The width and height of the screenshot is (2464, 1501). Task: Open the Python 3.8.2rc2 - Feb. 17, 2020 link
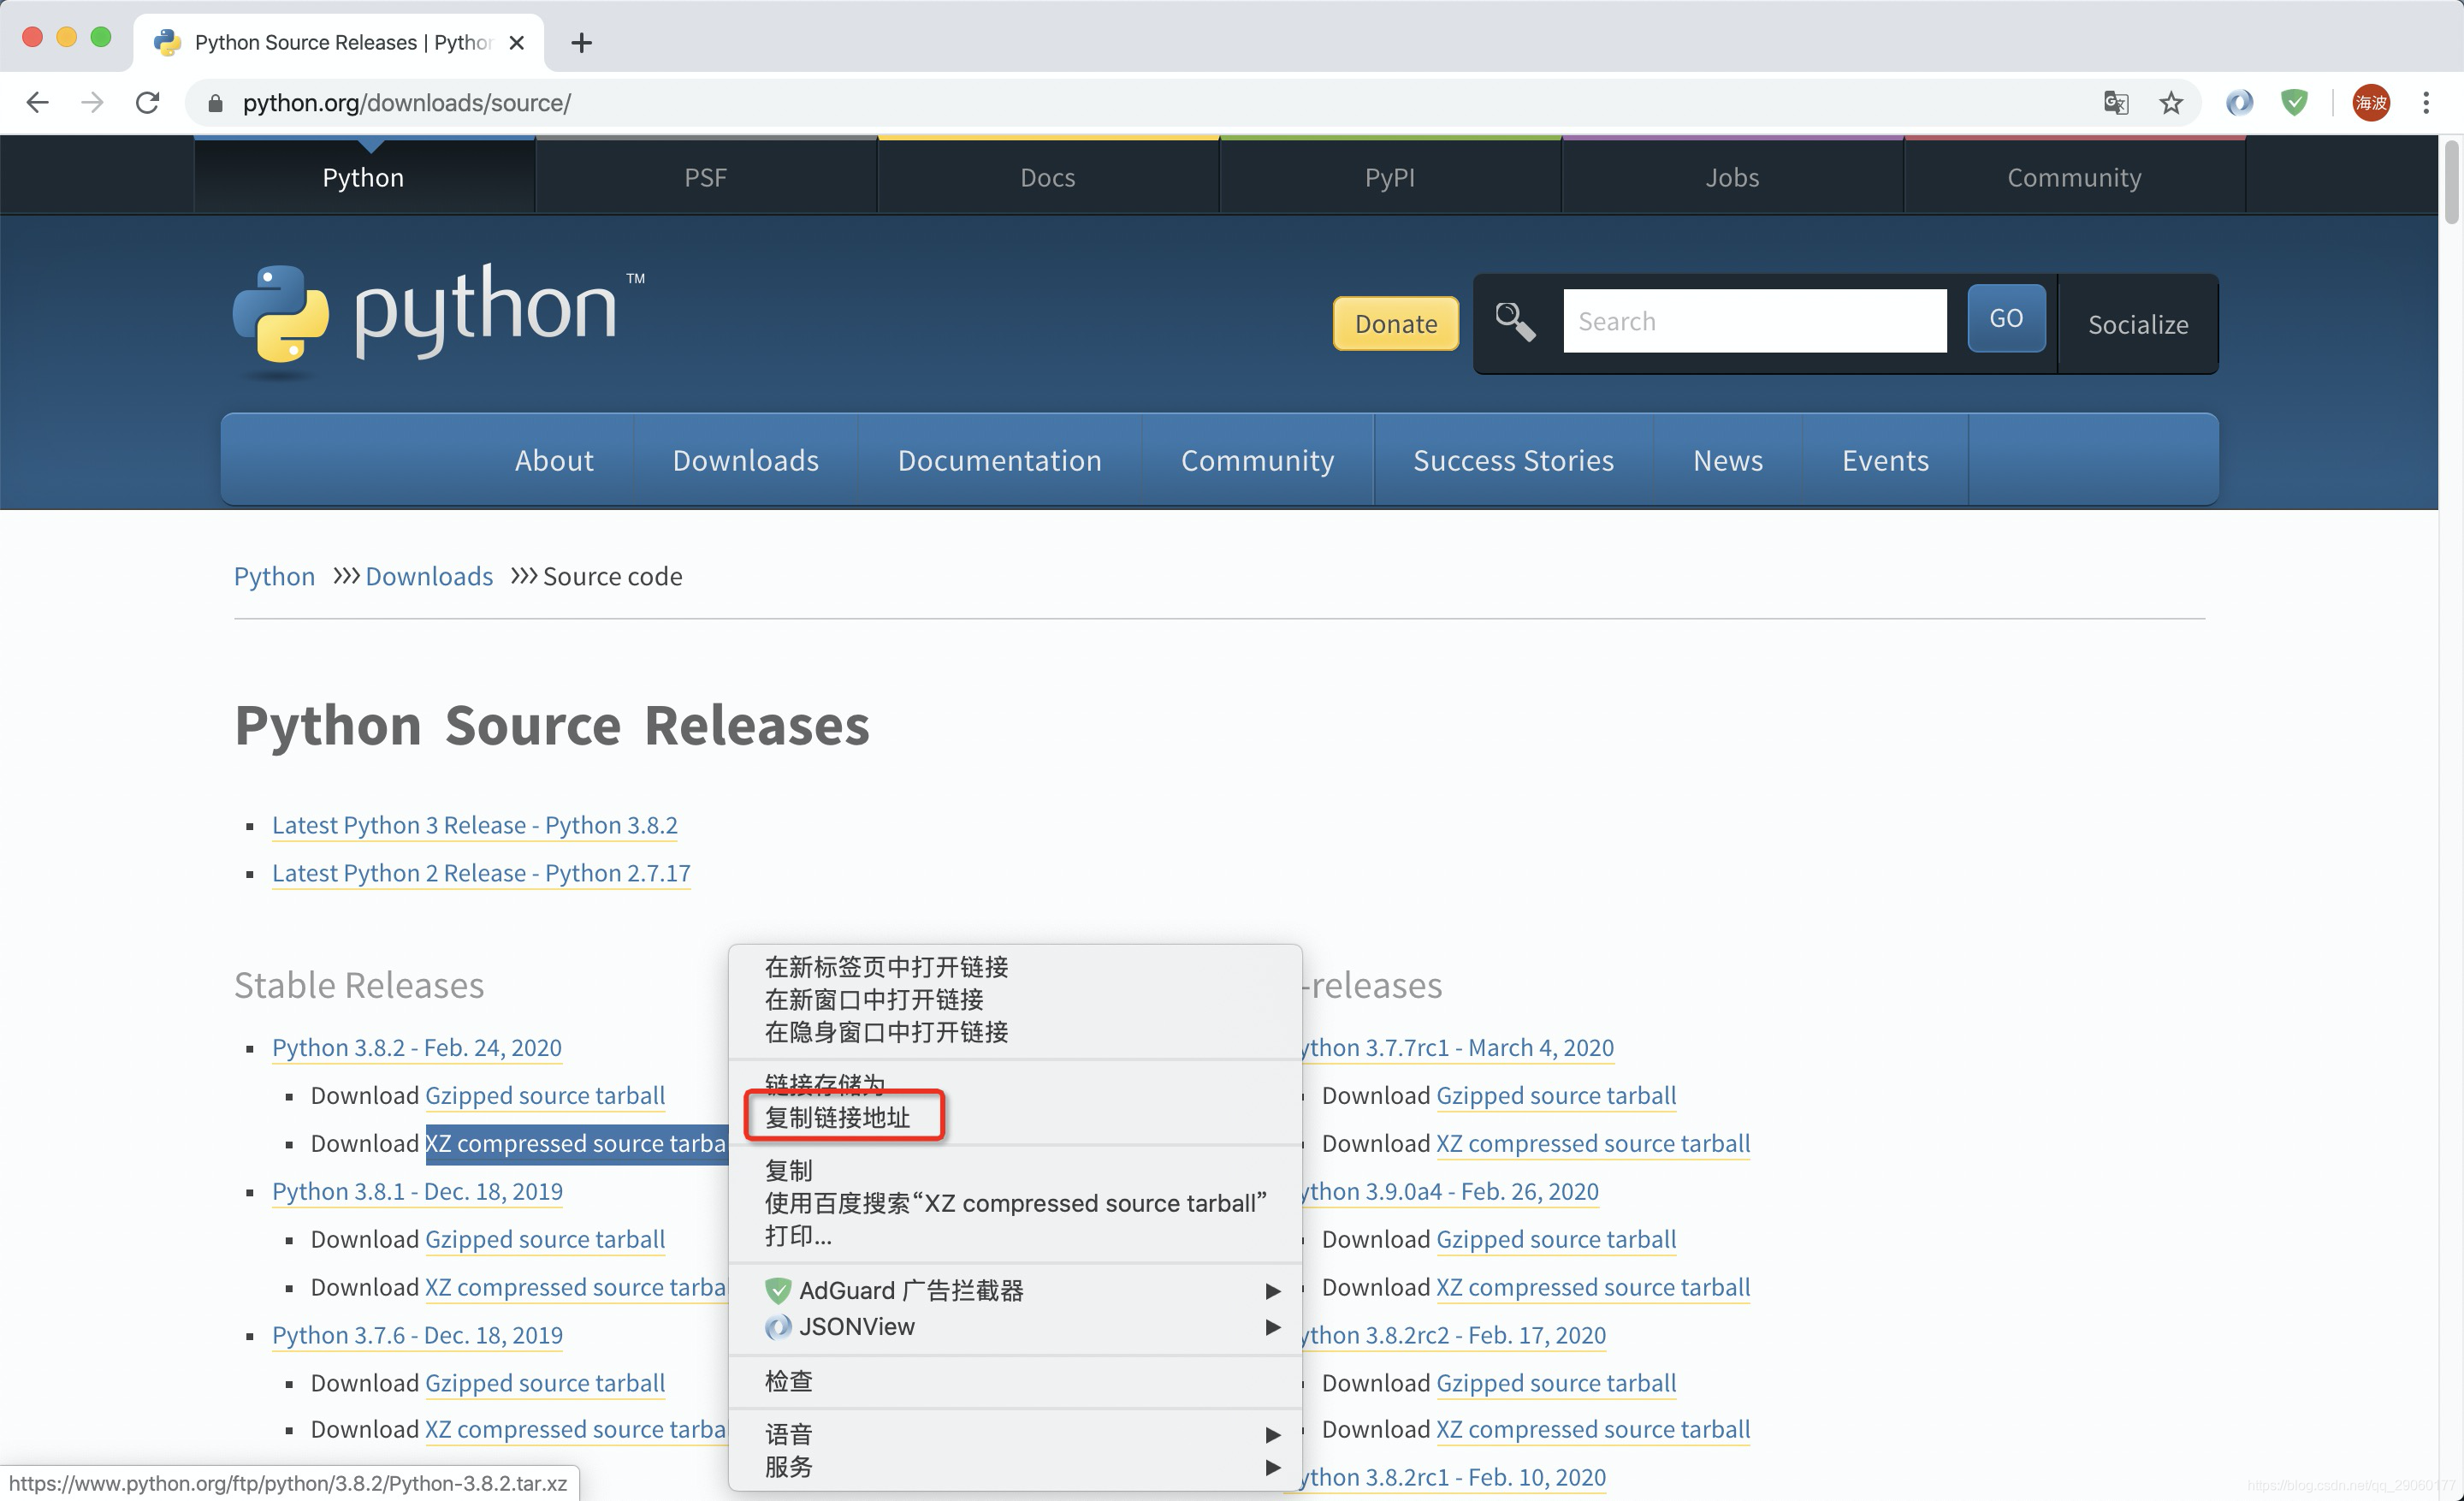[x=1454, y=1335]
